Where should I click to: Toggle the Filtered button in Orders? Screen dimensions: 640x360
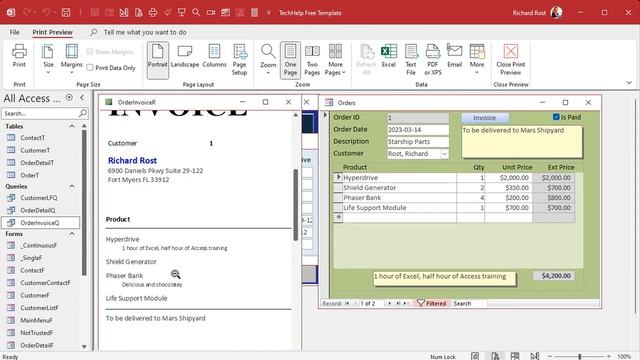pyautogui.click(x=432, y=303)
